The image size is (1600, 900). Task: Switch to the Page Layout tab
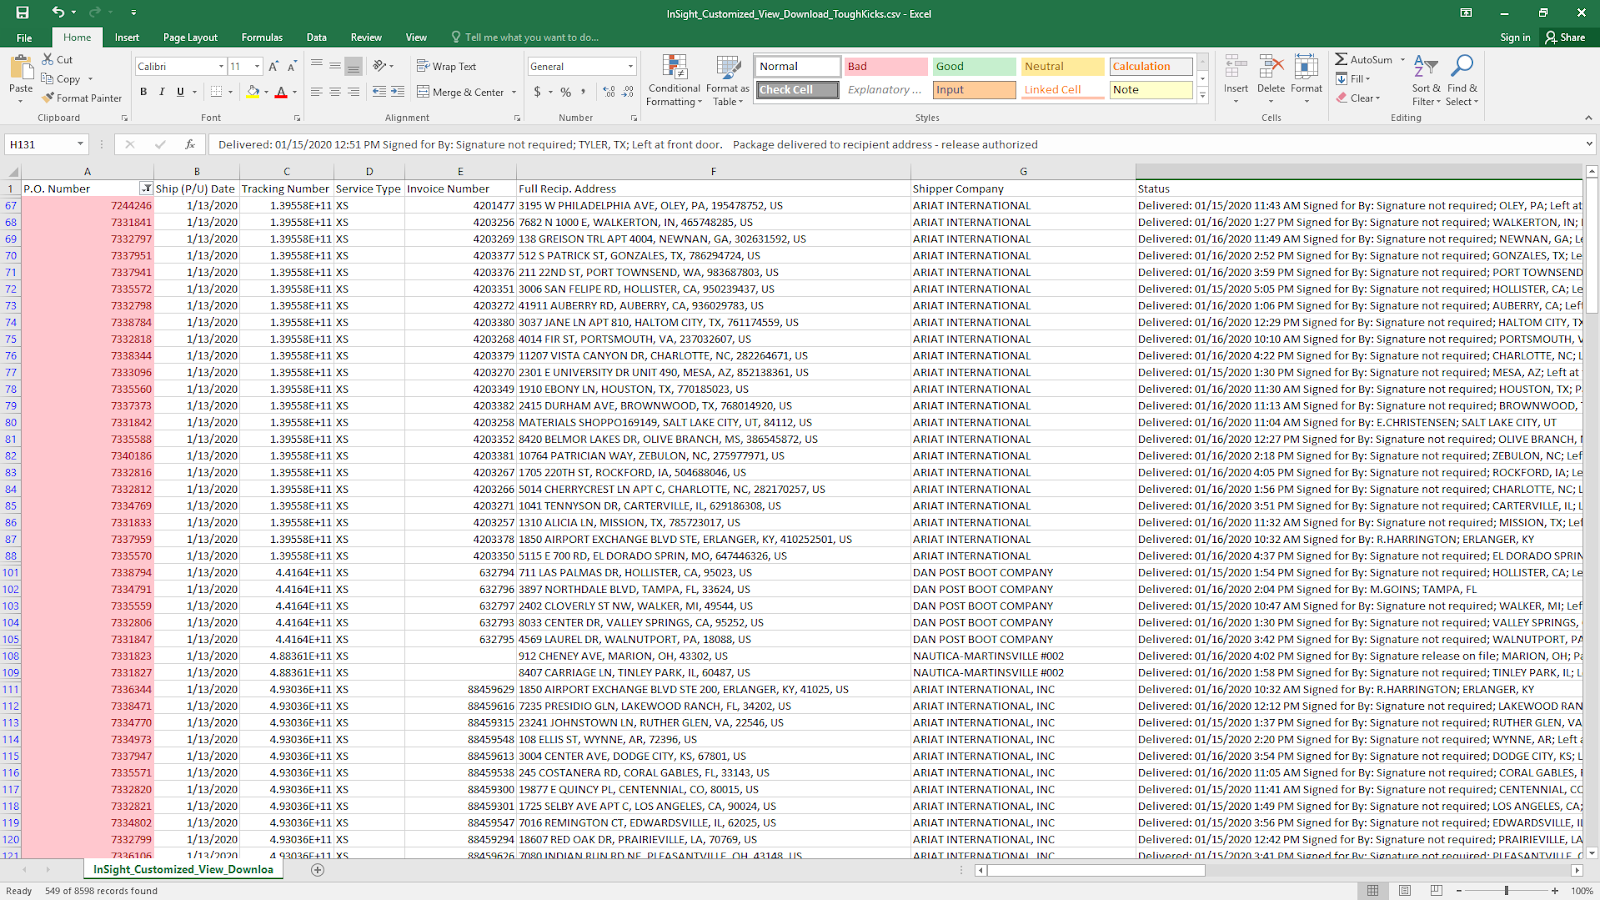point(190,37)
